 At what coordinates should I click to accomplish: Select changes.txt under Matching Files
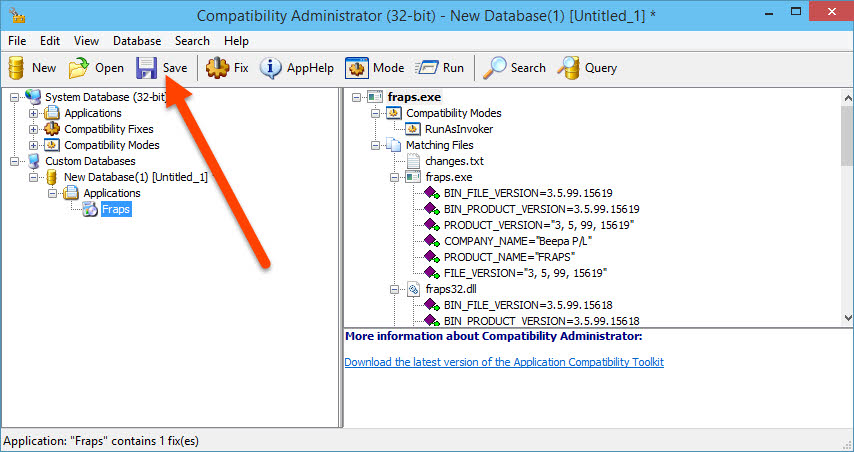click(454, 161)
